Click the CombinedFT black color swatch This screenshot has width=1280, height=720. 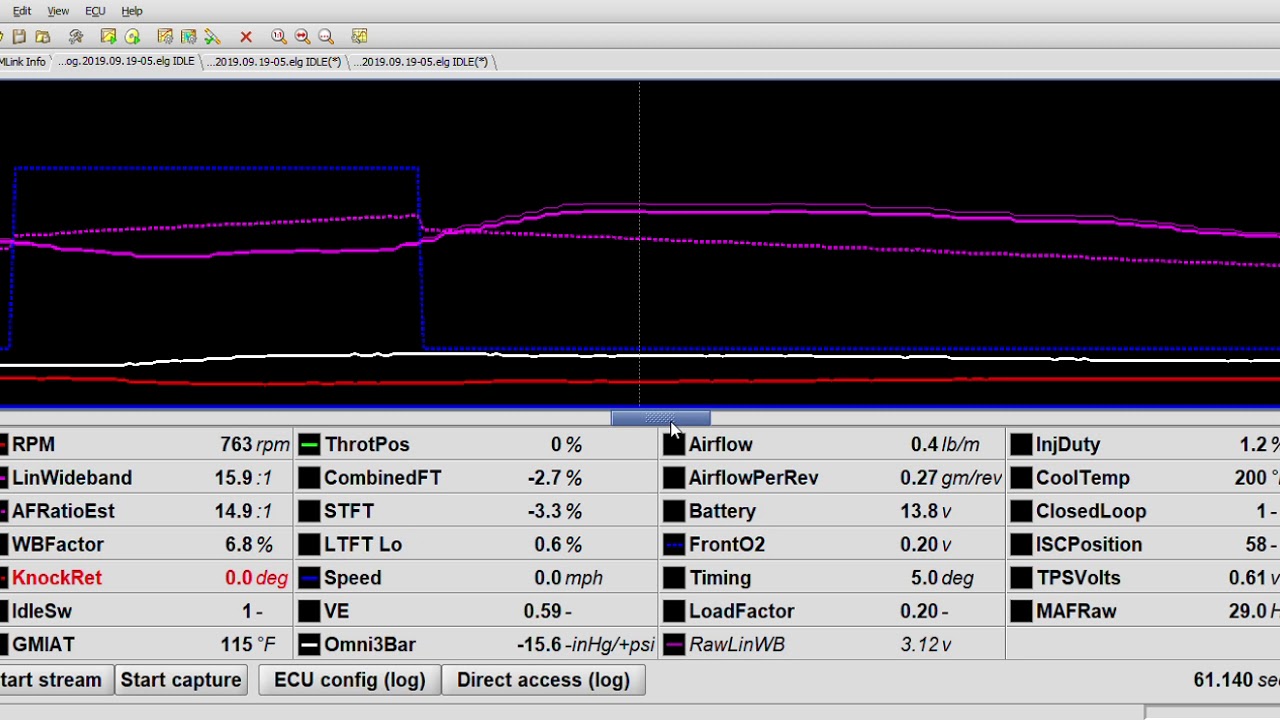point(309,478)
